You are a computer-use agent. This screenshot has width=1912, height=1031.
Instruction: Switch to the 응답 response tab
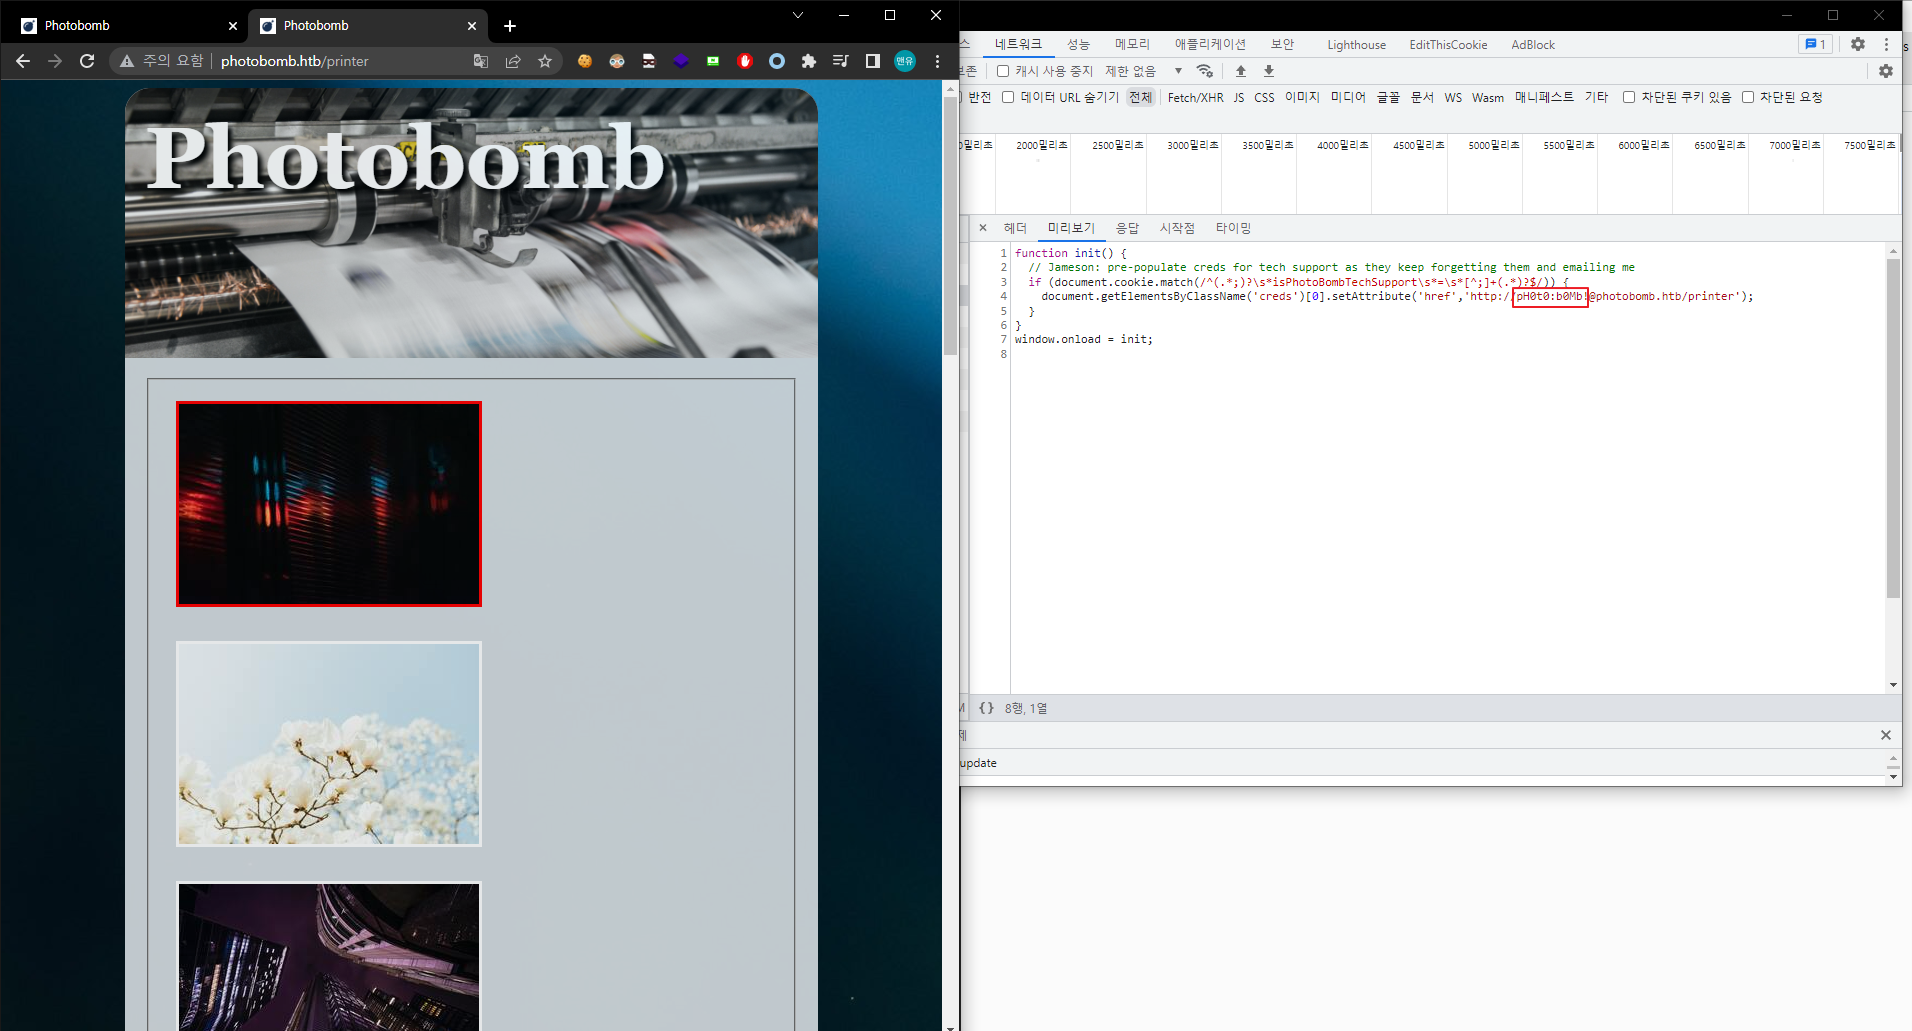(1127, 228)
